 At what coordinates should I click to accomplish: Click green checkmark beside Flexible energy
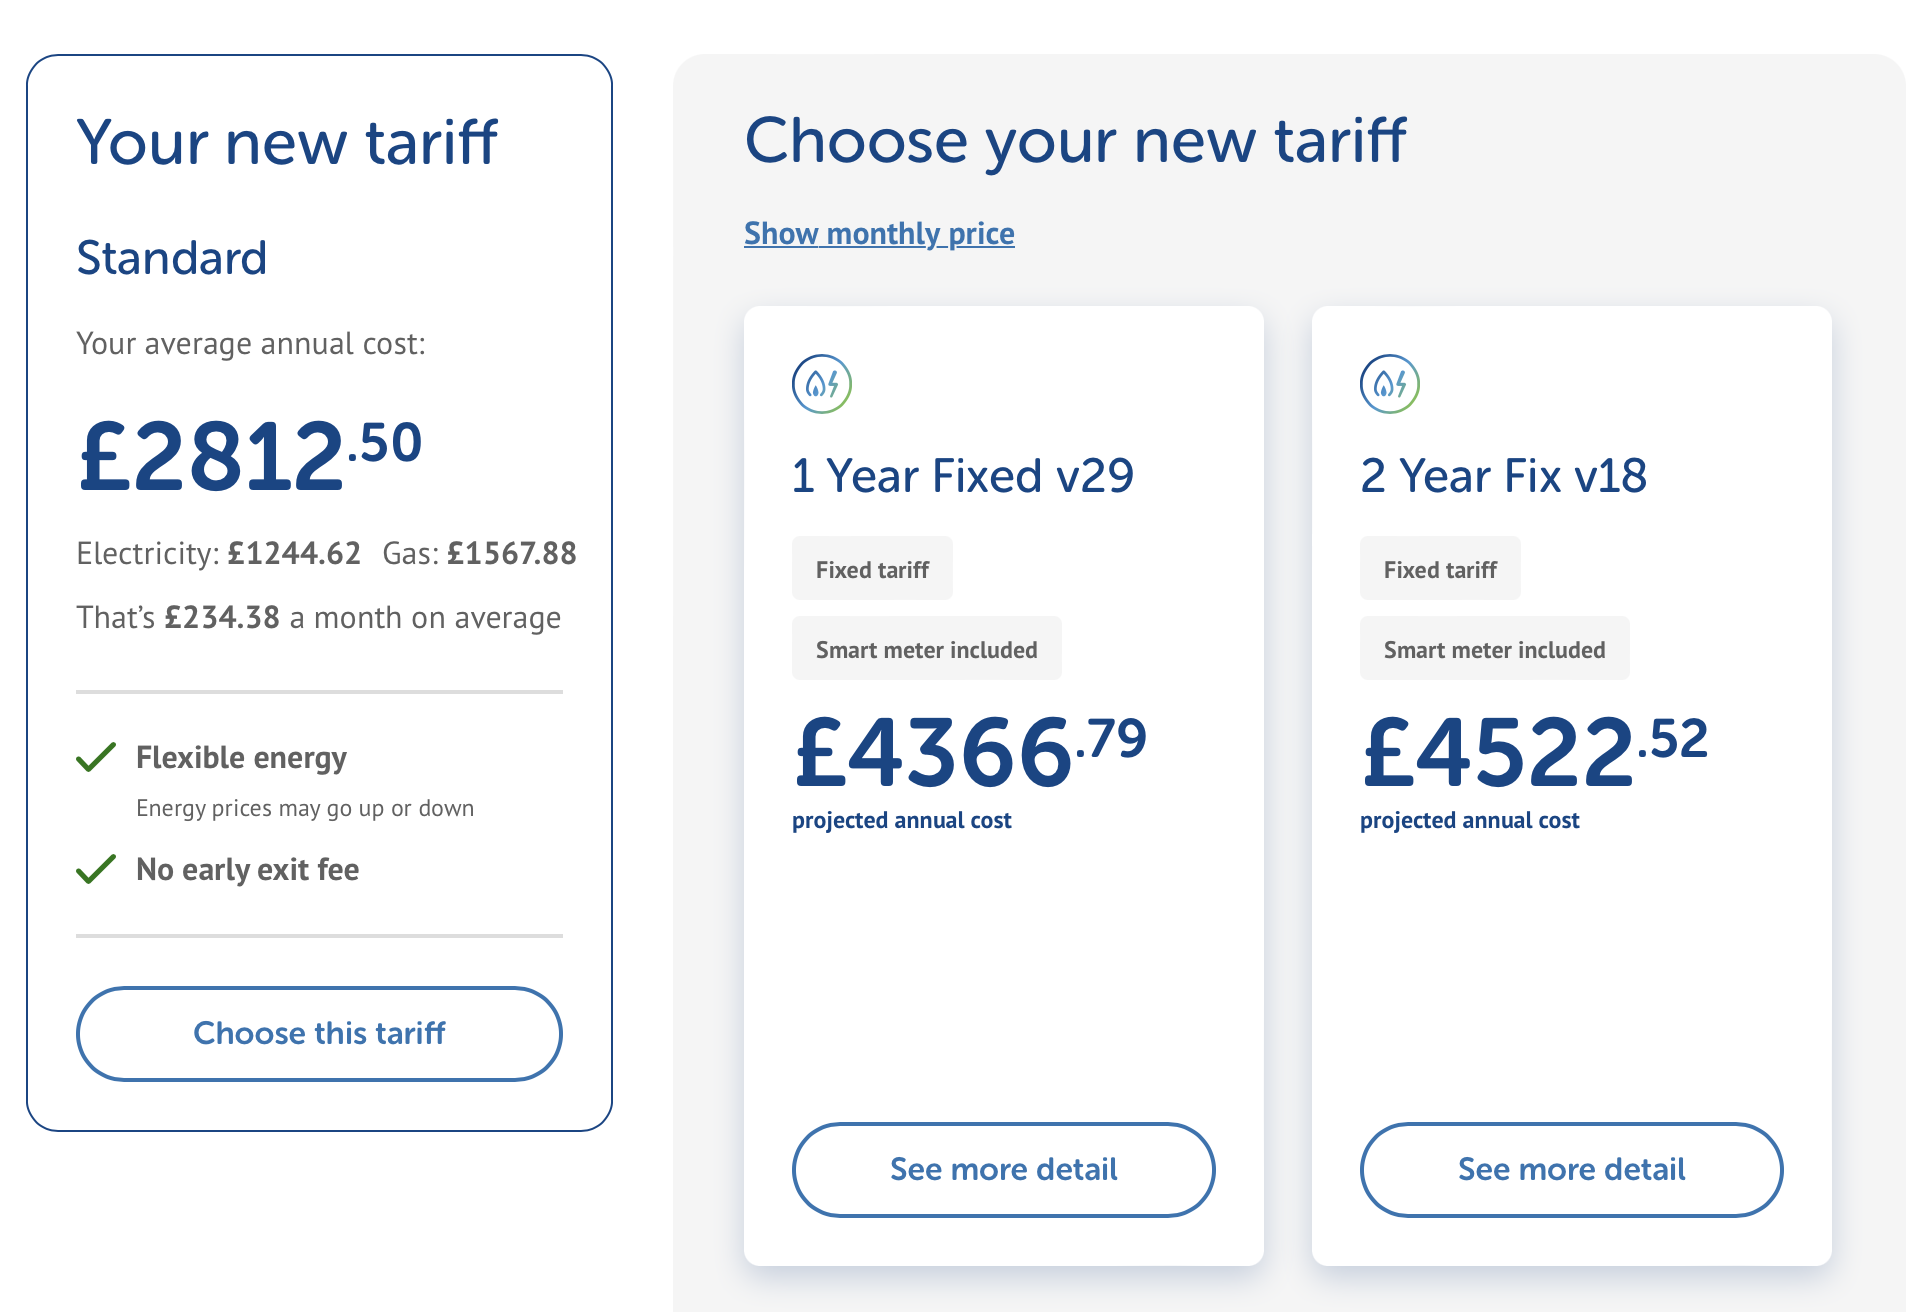[96, 757]
